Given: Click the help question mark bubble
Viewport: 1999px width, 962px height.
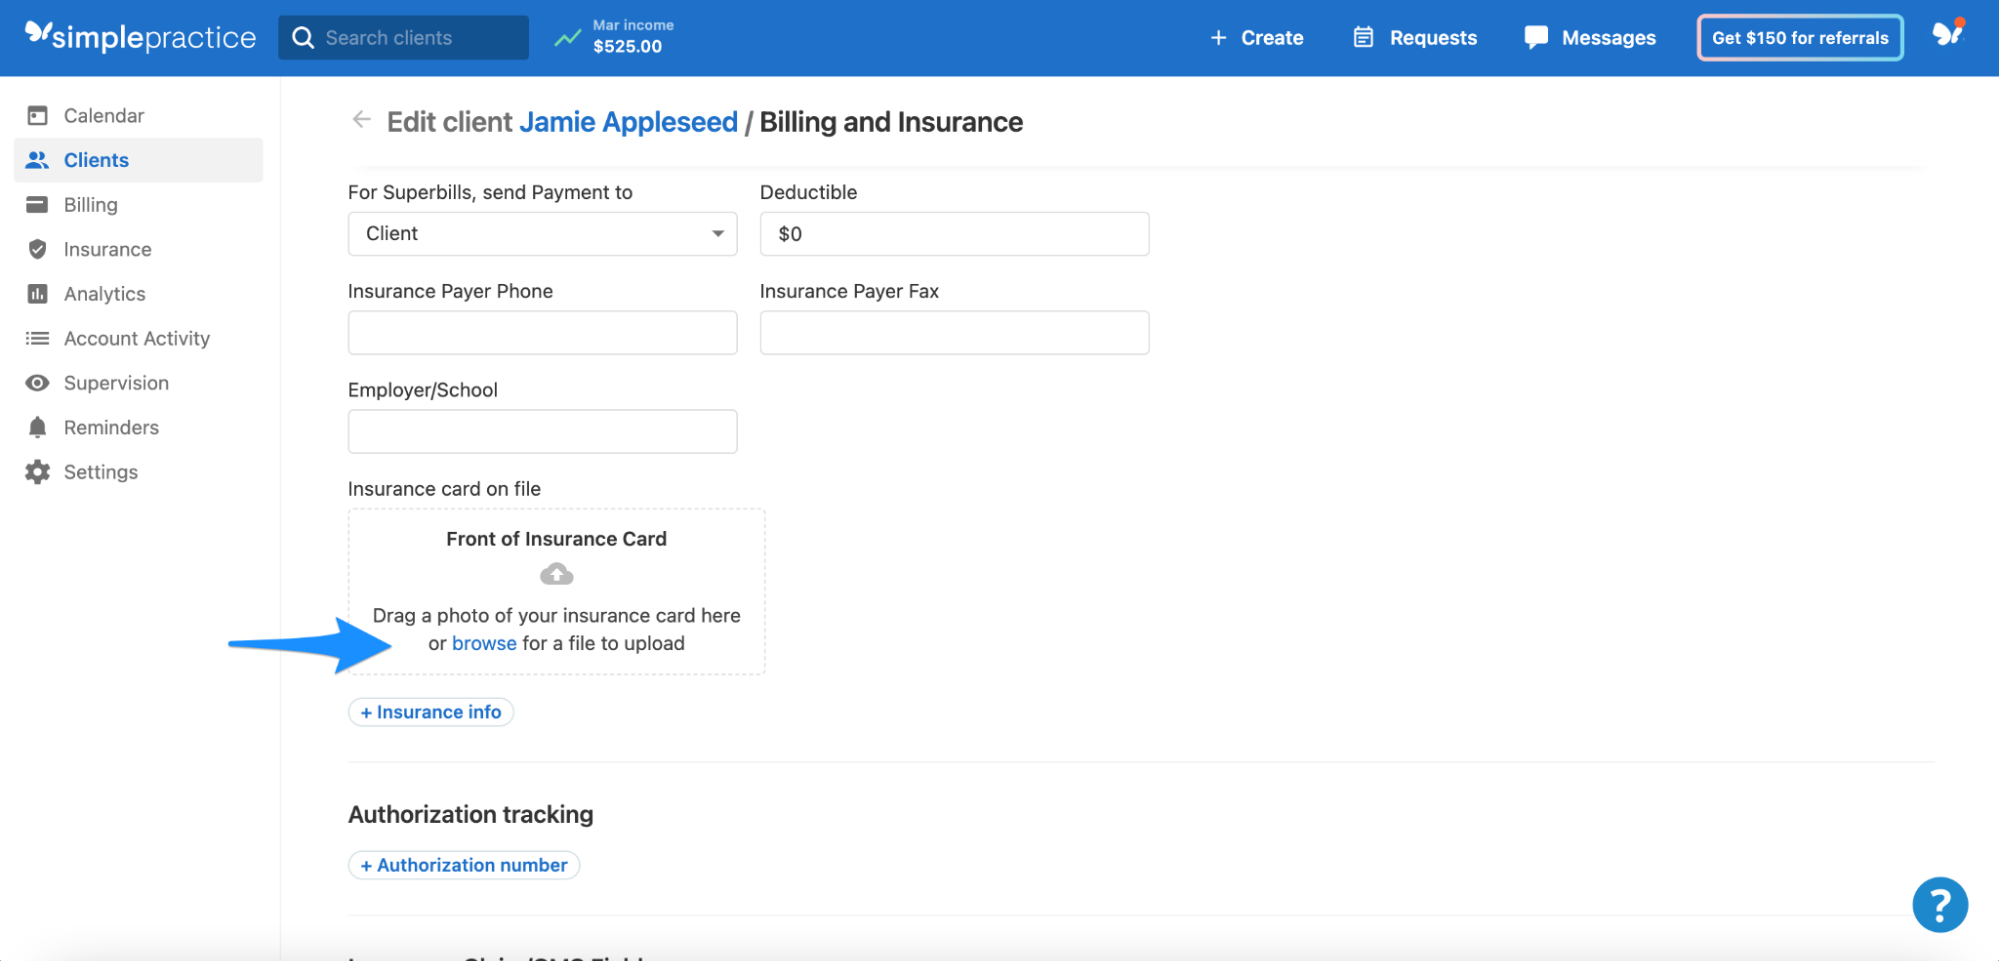Looking at the screenshot, I should pyautogui.click(x=1940, y=904).
